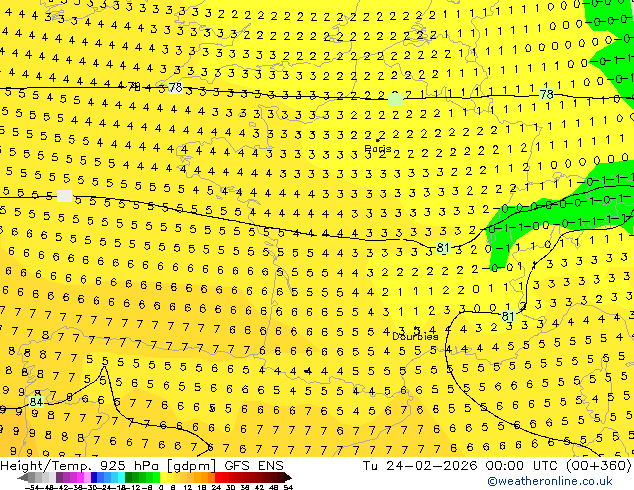Click the blank light green contour label box
The height and width of the screenshot is (490, 634).
point(395,99)
